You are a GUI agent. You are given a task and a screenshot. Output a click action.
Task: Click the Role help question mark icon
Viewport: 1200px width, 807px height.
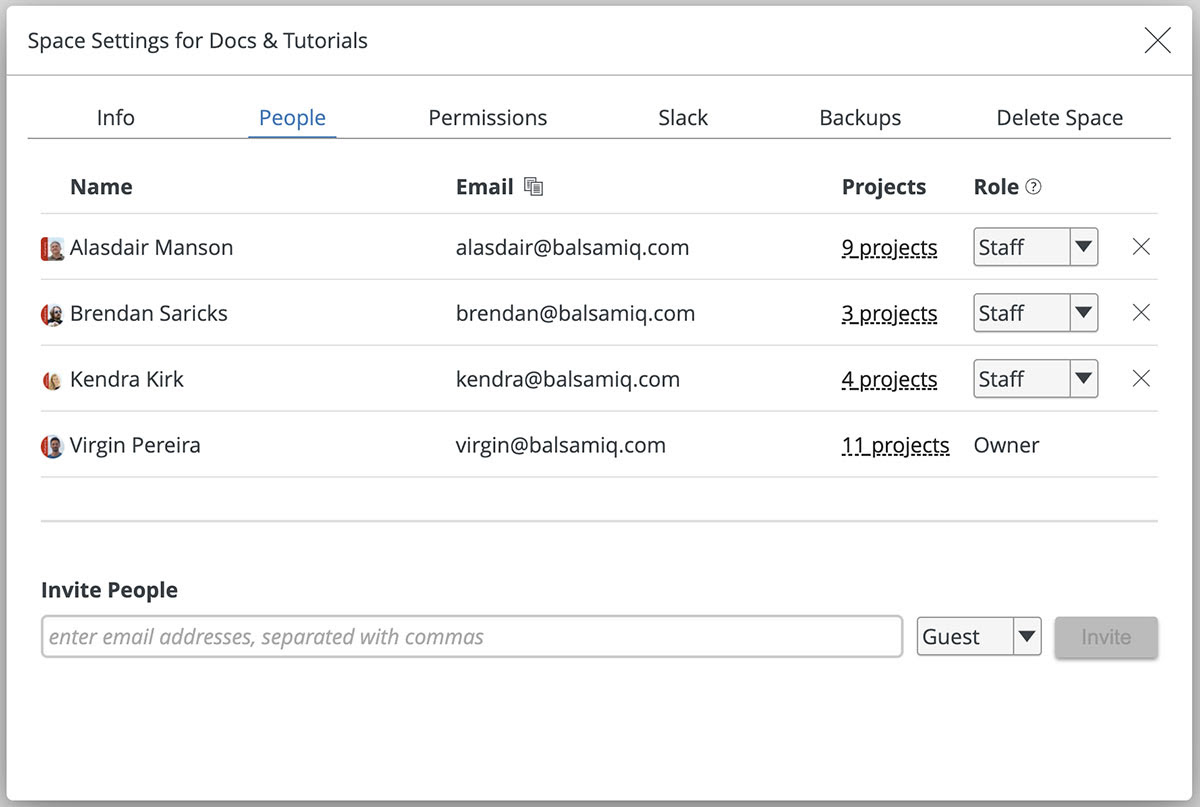(x=1034, y=187)
